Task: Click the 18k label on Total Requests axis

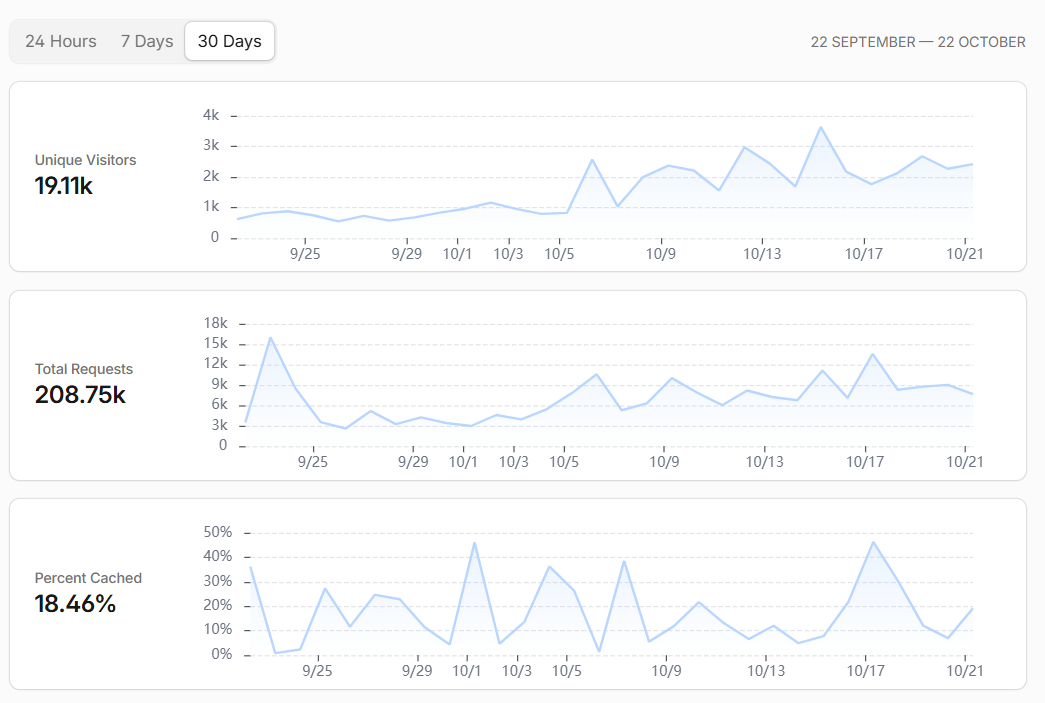Action: pos(215,323)
